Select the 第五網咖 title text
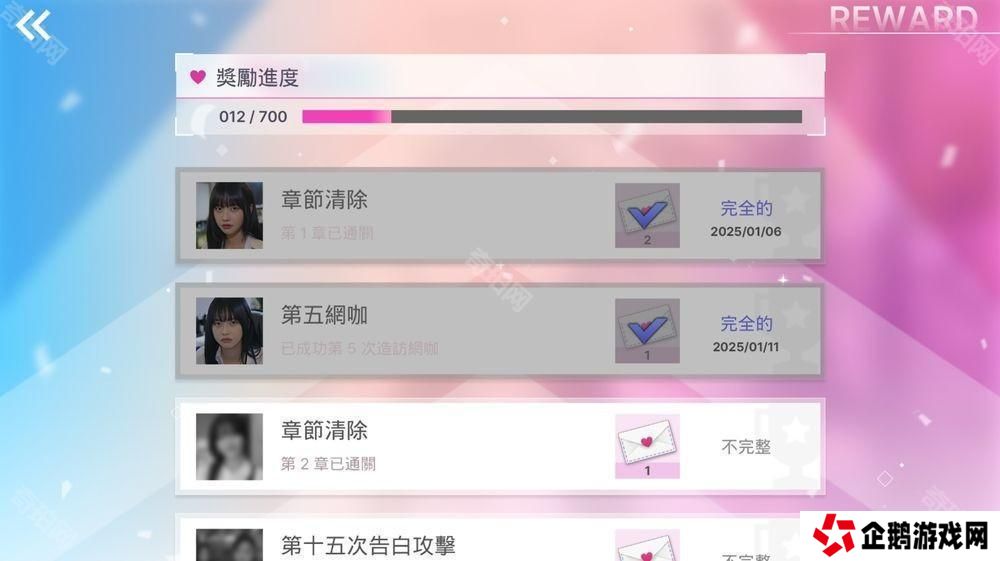The image size is (1000, 561). click(x=324, y=315)
